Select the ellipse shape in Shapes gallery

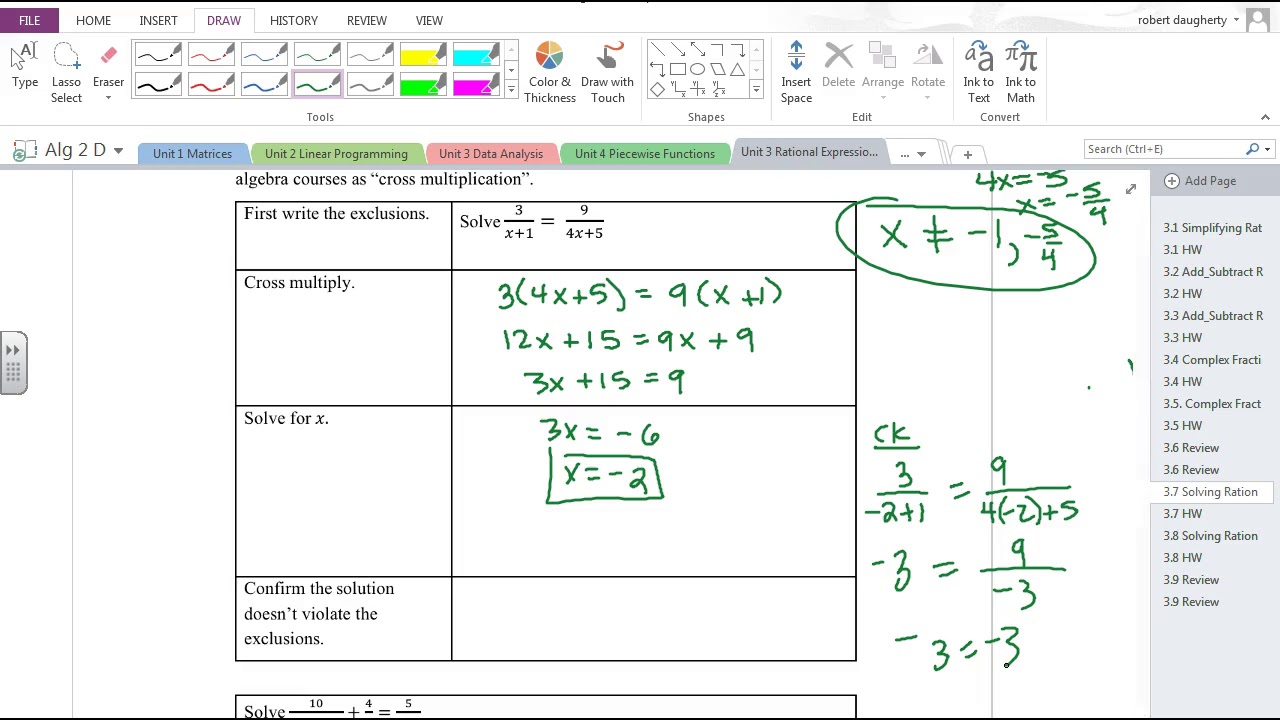point(697,69)
